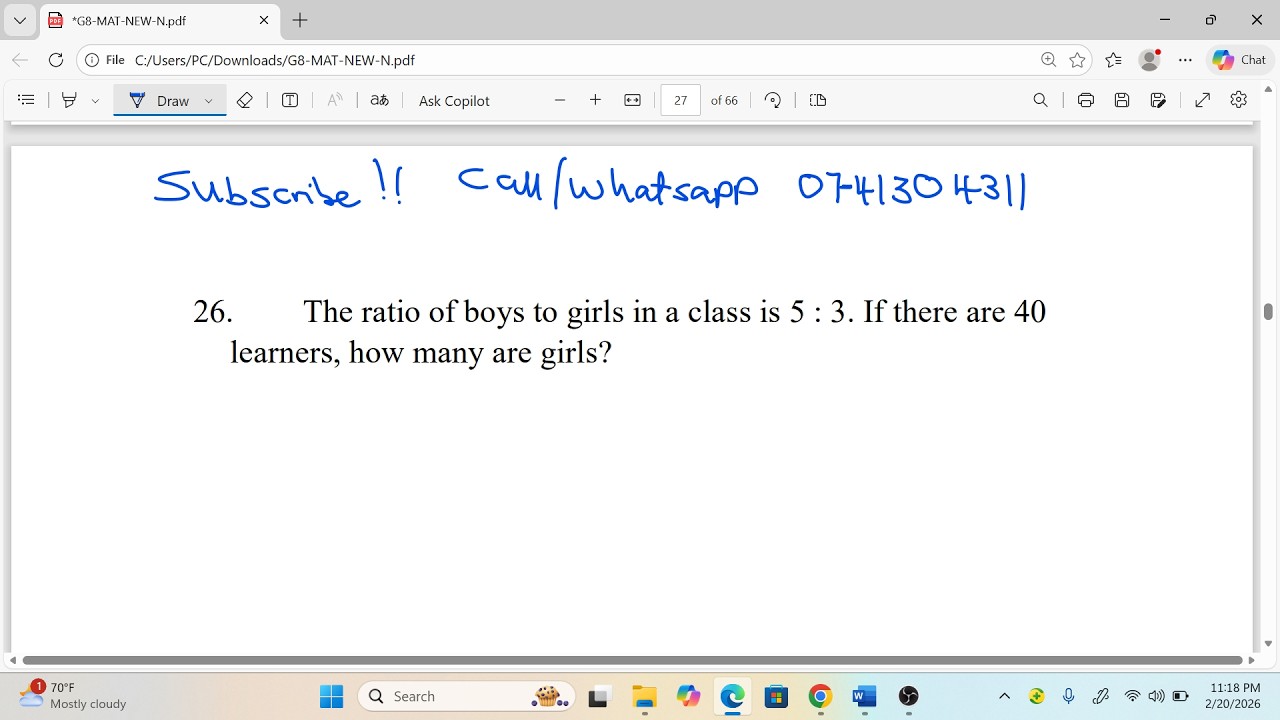Zoom in with the plus button
Screen dimensions: 1280x720
(x=595, y=100)
